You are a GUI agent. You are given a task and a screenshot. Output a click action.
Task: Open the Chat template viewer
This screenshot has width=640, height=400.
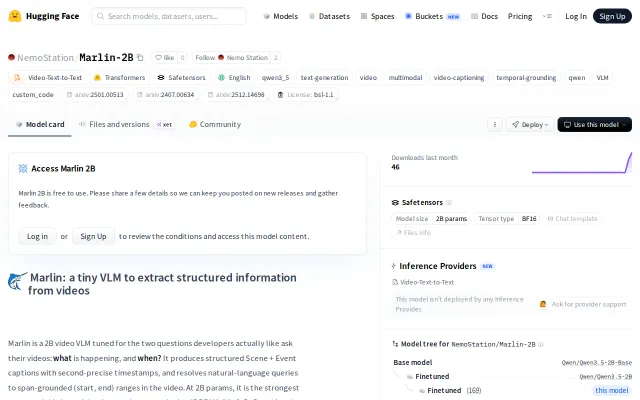click(x=572, y=219)
